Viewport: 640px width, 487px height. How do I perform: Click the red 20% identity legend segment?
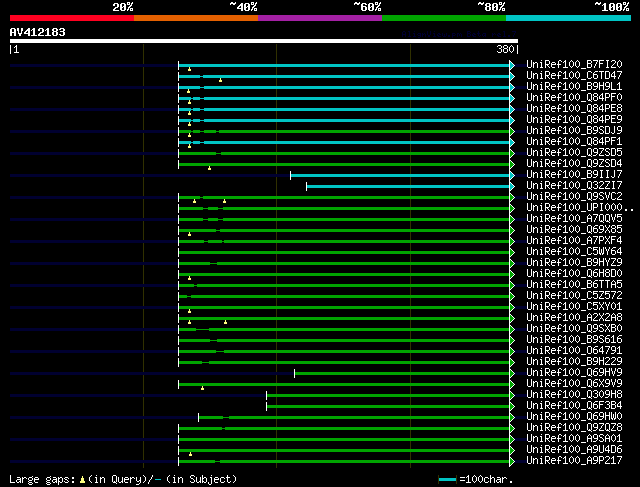tap(72, 18)
